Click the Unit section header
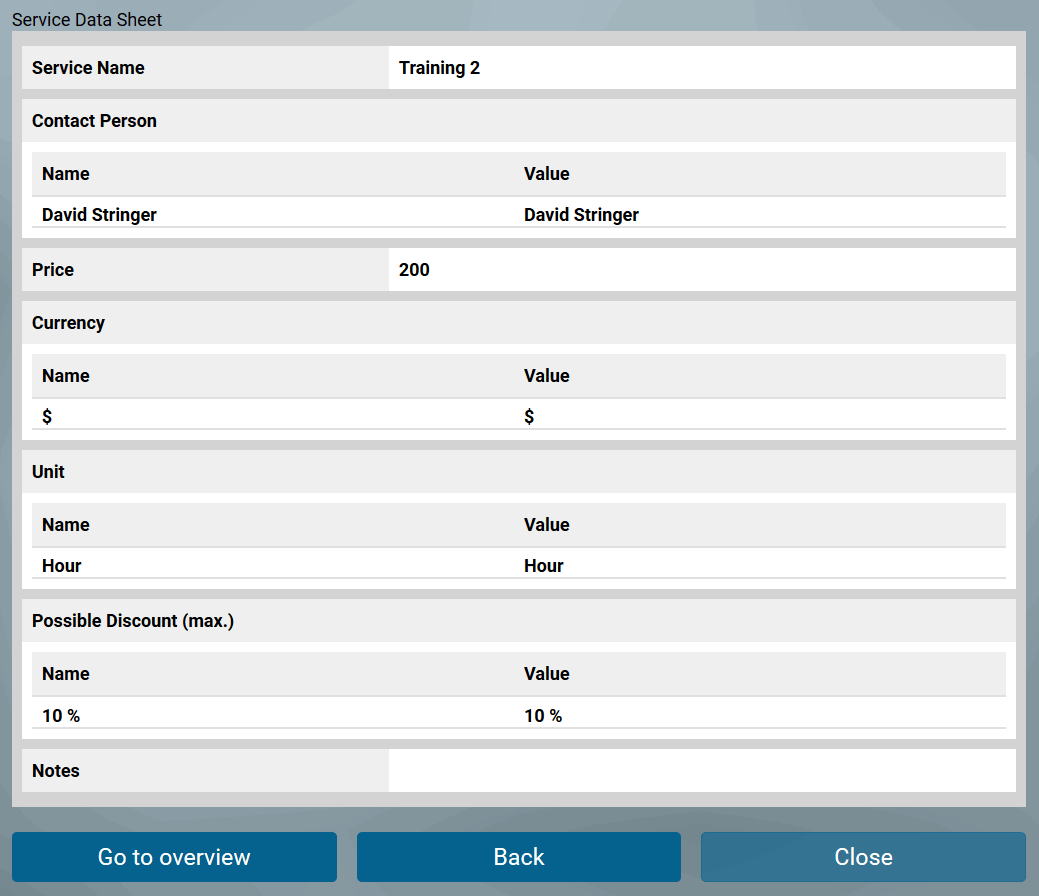The width and height of the screenshot is (1039, 896). 50,471
